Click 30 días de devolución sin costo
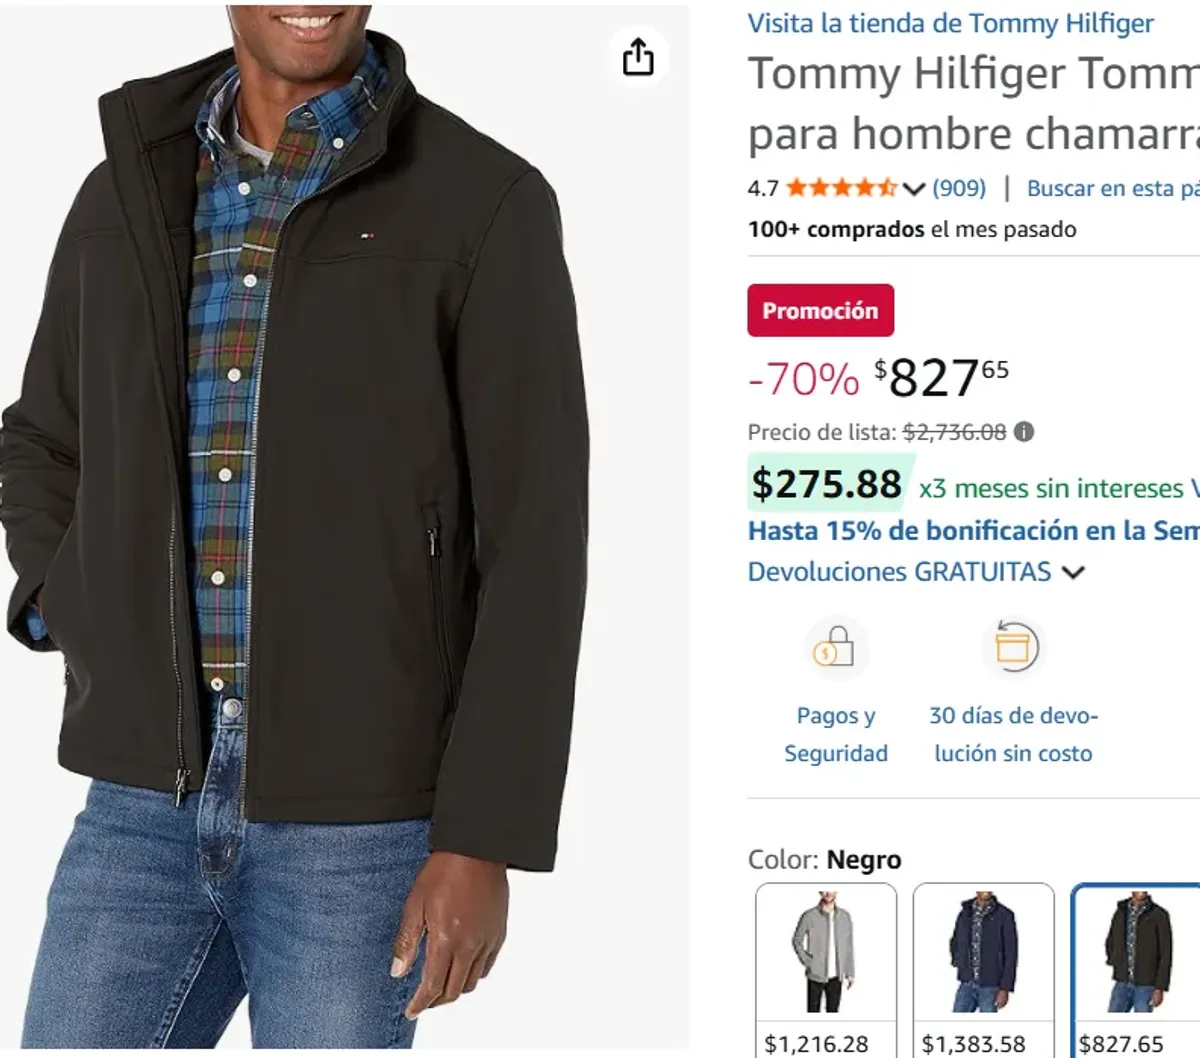 click(1013, 734)
